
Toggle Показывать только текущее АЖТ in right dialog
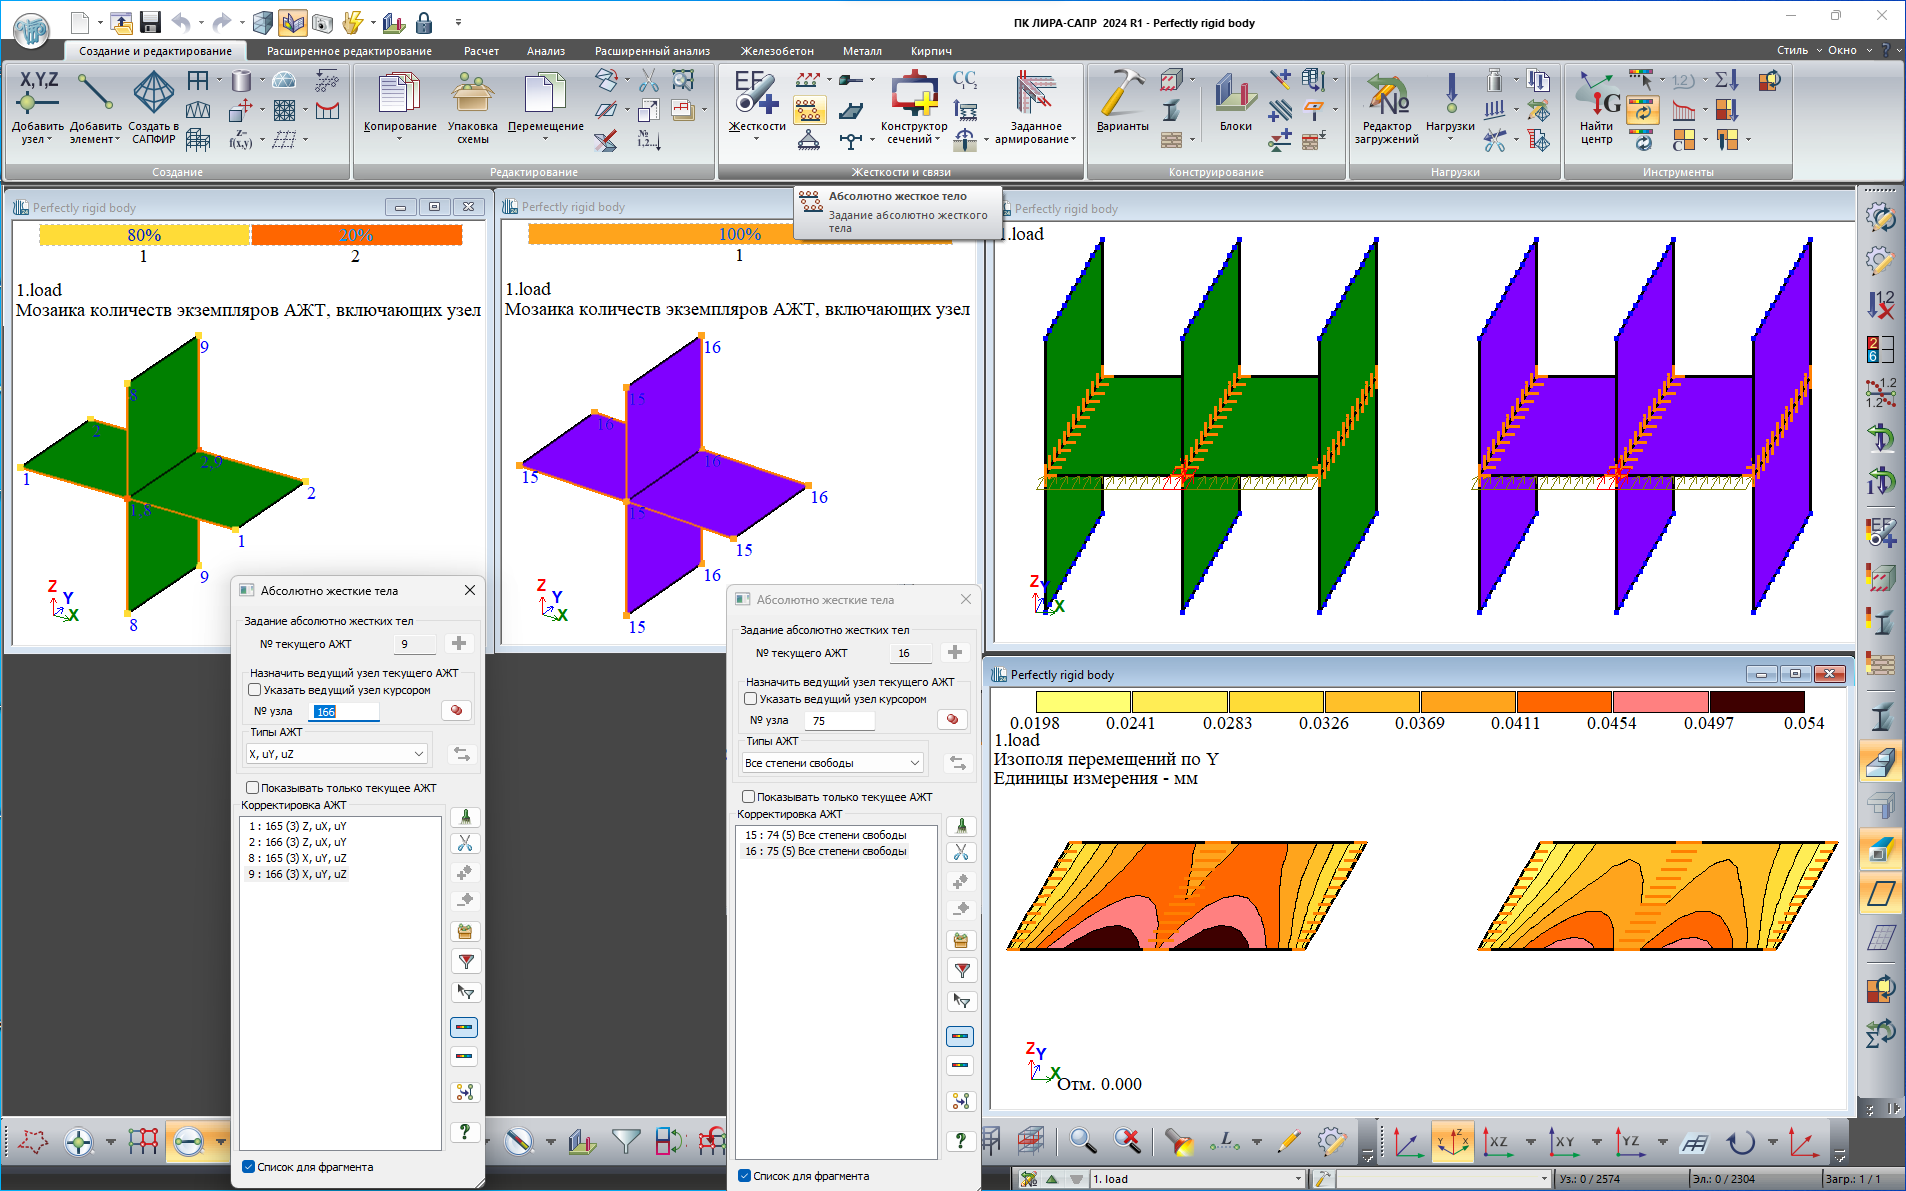pyautogui.click(x=749, y=797)
